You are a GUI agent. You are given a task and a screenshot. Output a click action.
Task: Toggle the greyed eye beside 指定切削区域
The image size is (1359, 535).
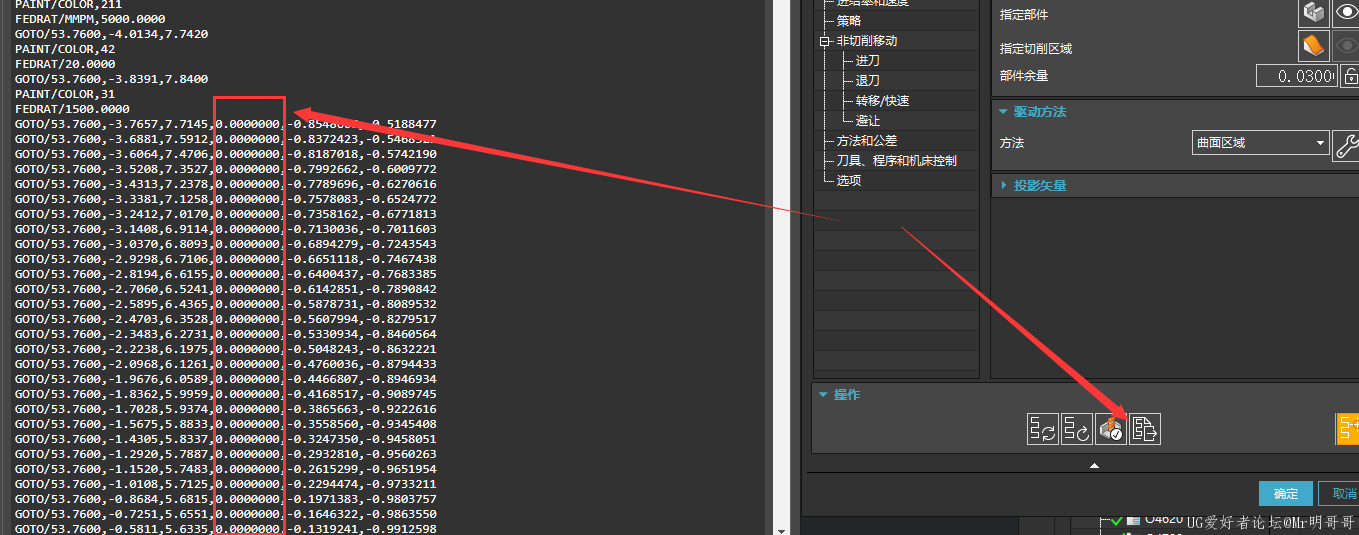coord(1346,46)
